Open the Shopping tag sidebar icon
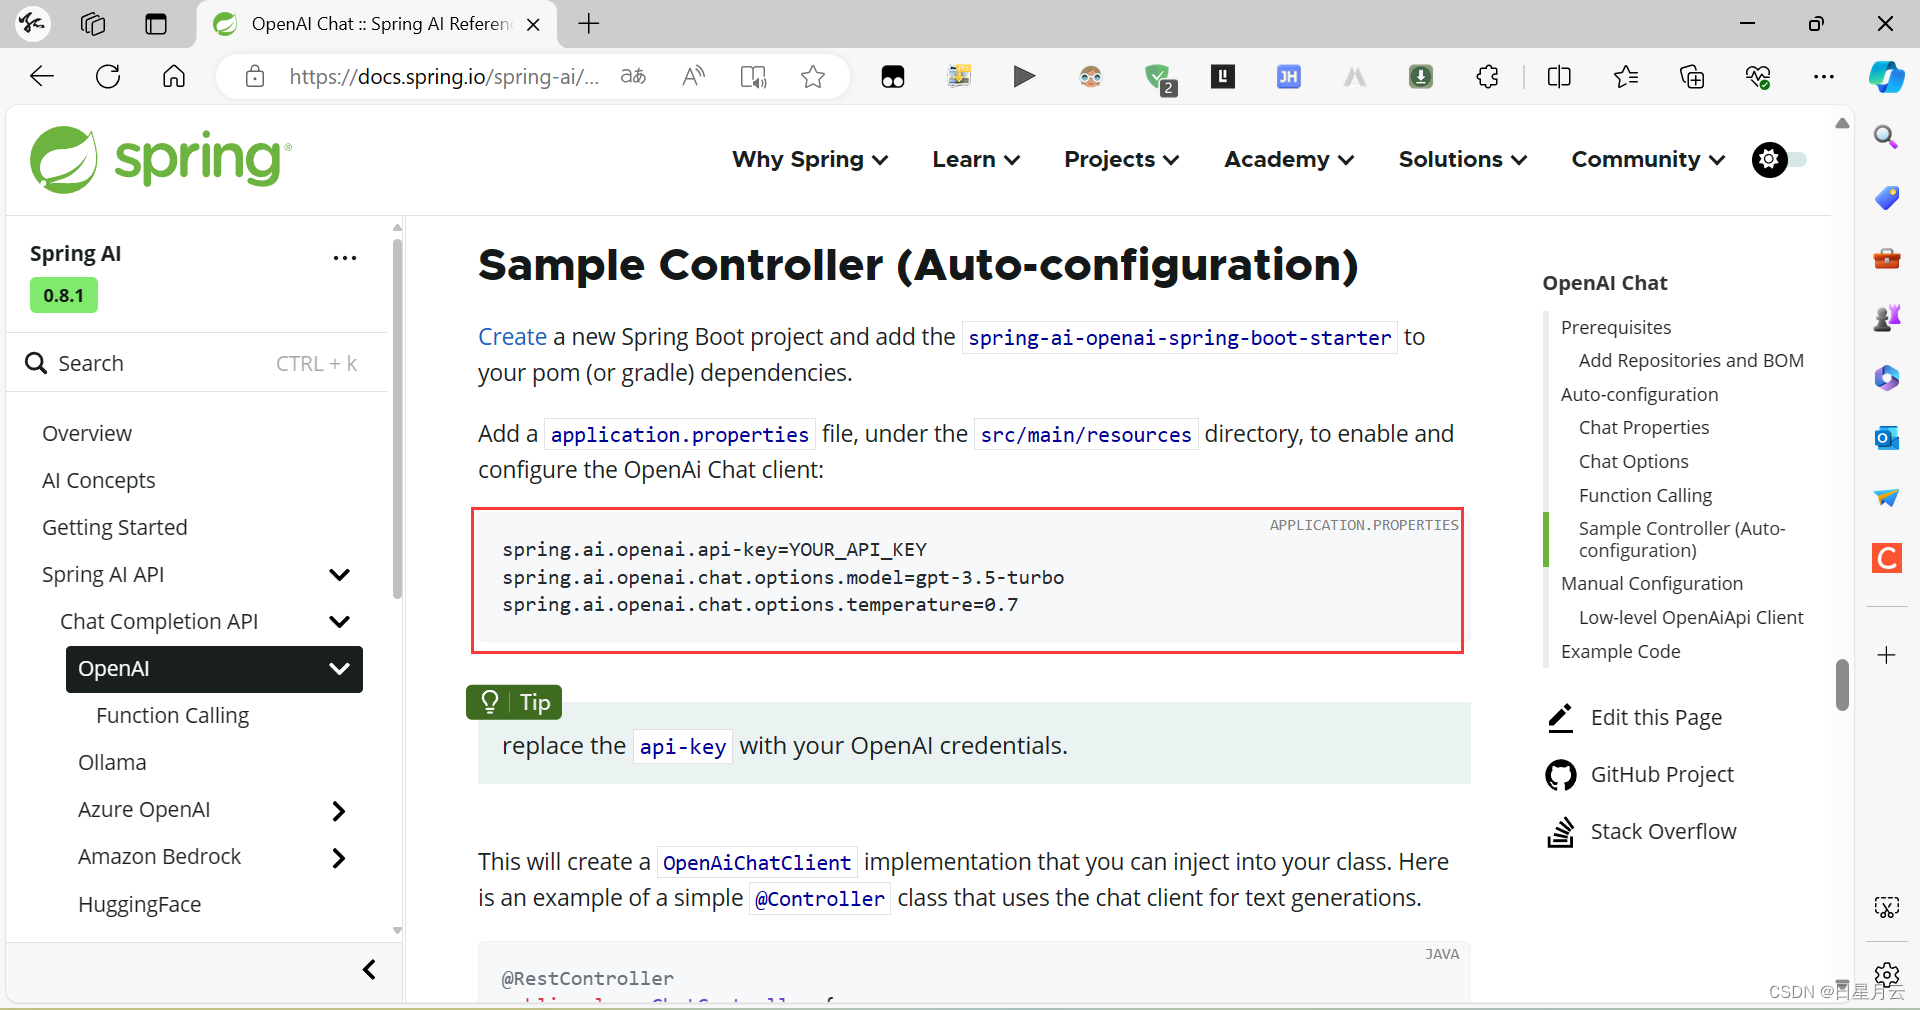The image size is (1920, 1010). coord(1886,197)
